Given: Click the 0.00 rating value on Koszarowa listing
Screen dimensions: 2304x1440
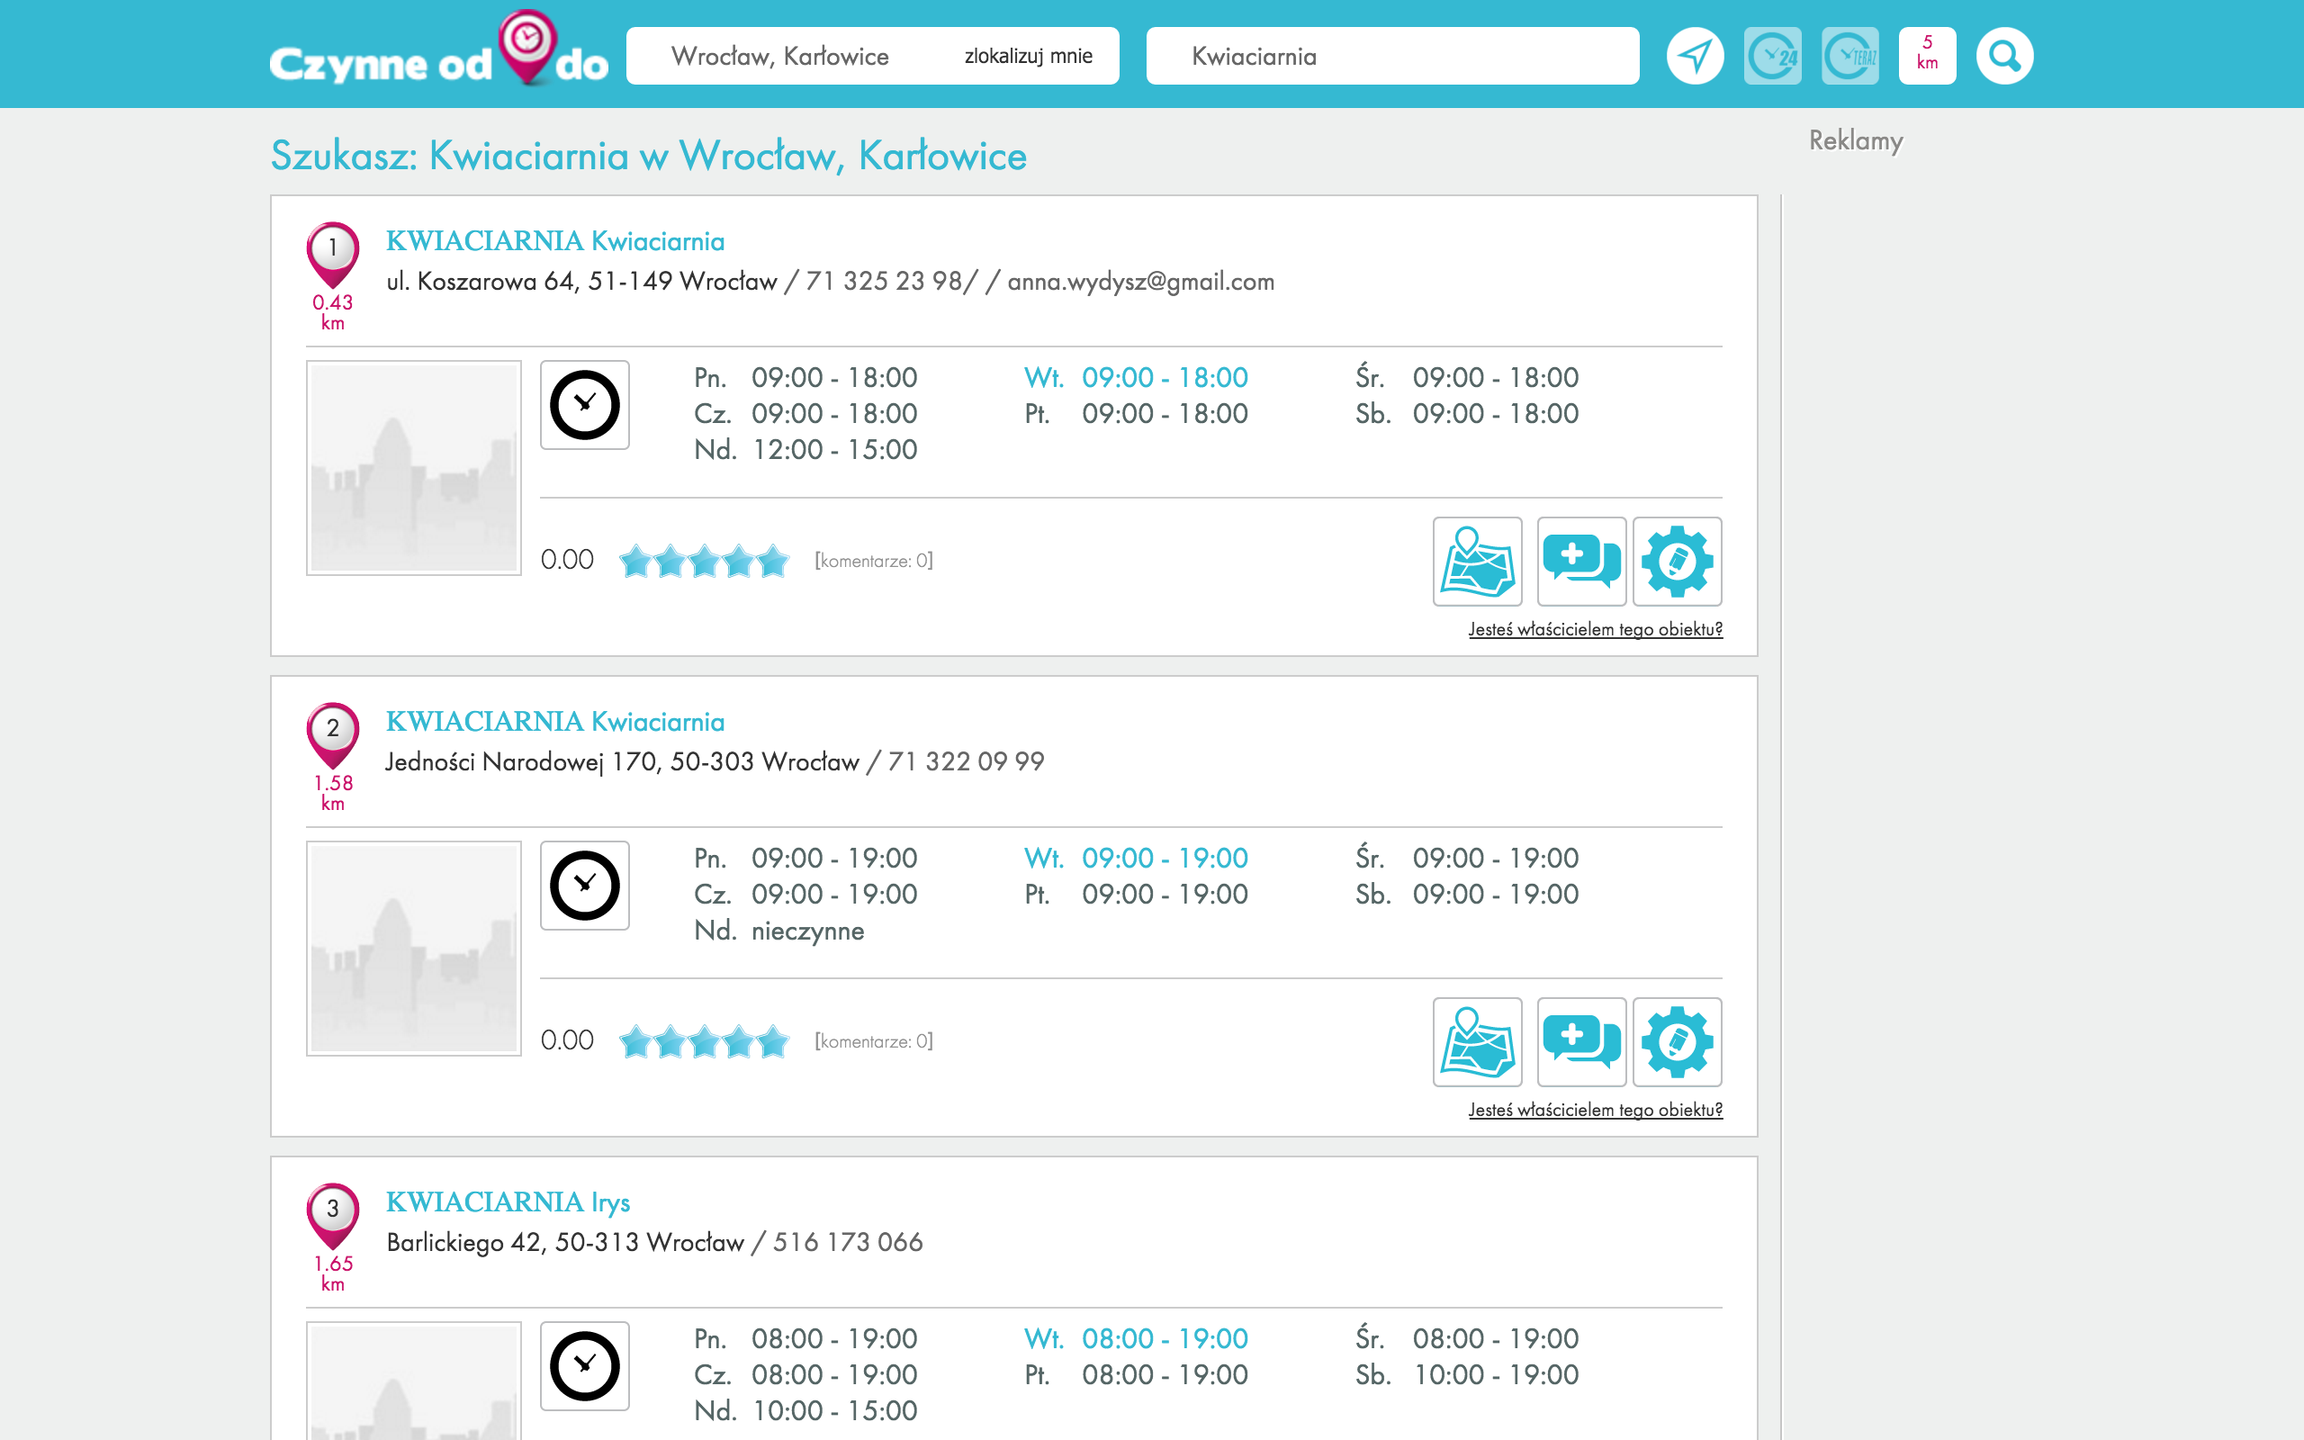Looking at the screenshot, I should (567, 560).
